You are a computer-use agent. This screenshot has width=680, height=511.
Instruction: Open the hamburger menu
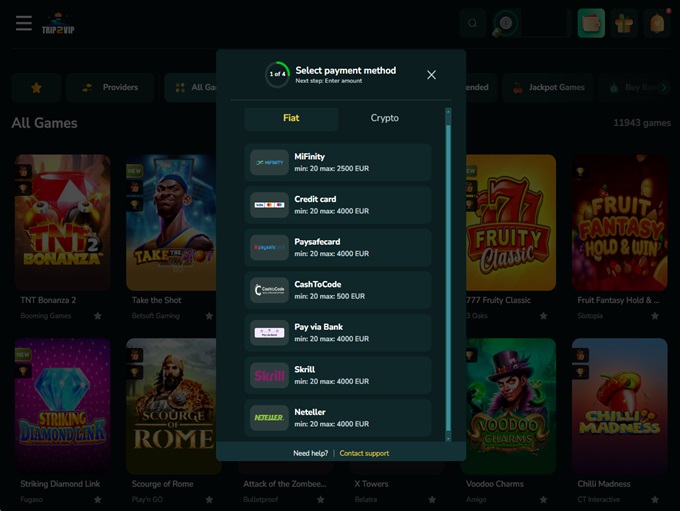coord(24,23)
